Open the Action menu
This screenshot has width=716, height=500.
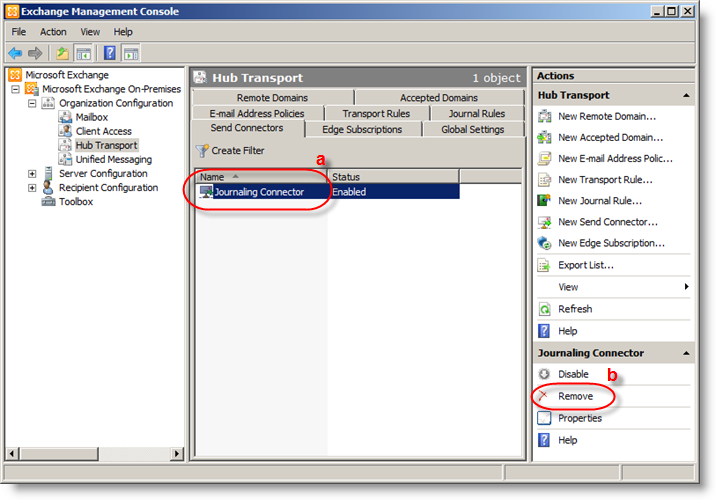(x=53, y=32)
